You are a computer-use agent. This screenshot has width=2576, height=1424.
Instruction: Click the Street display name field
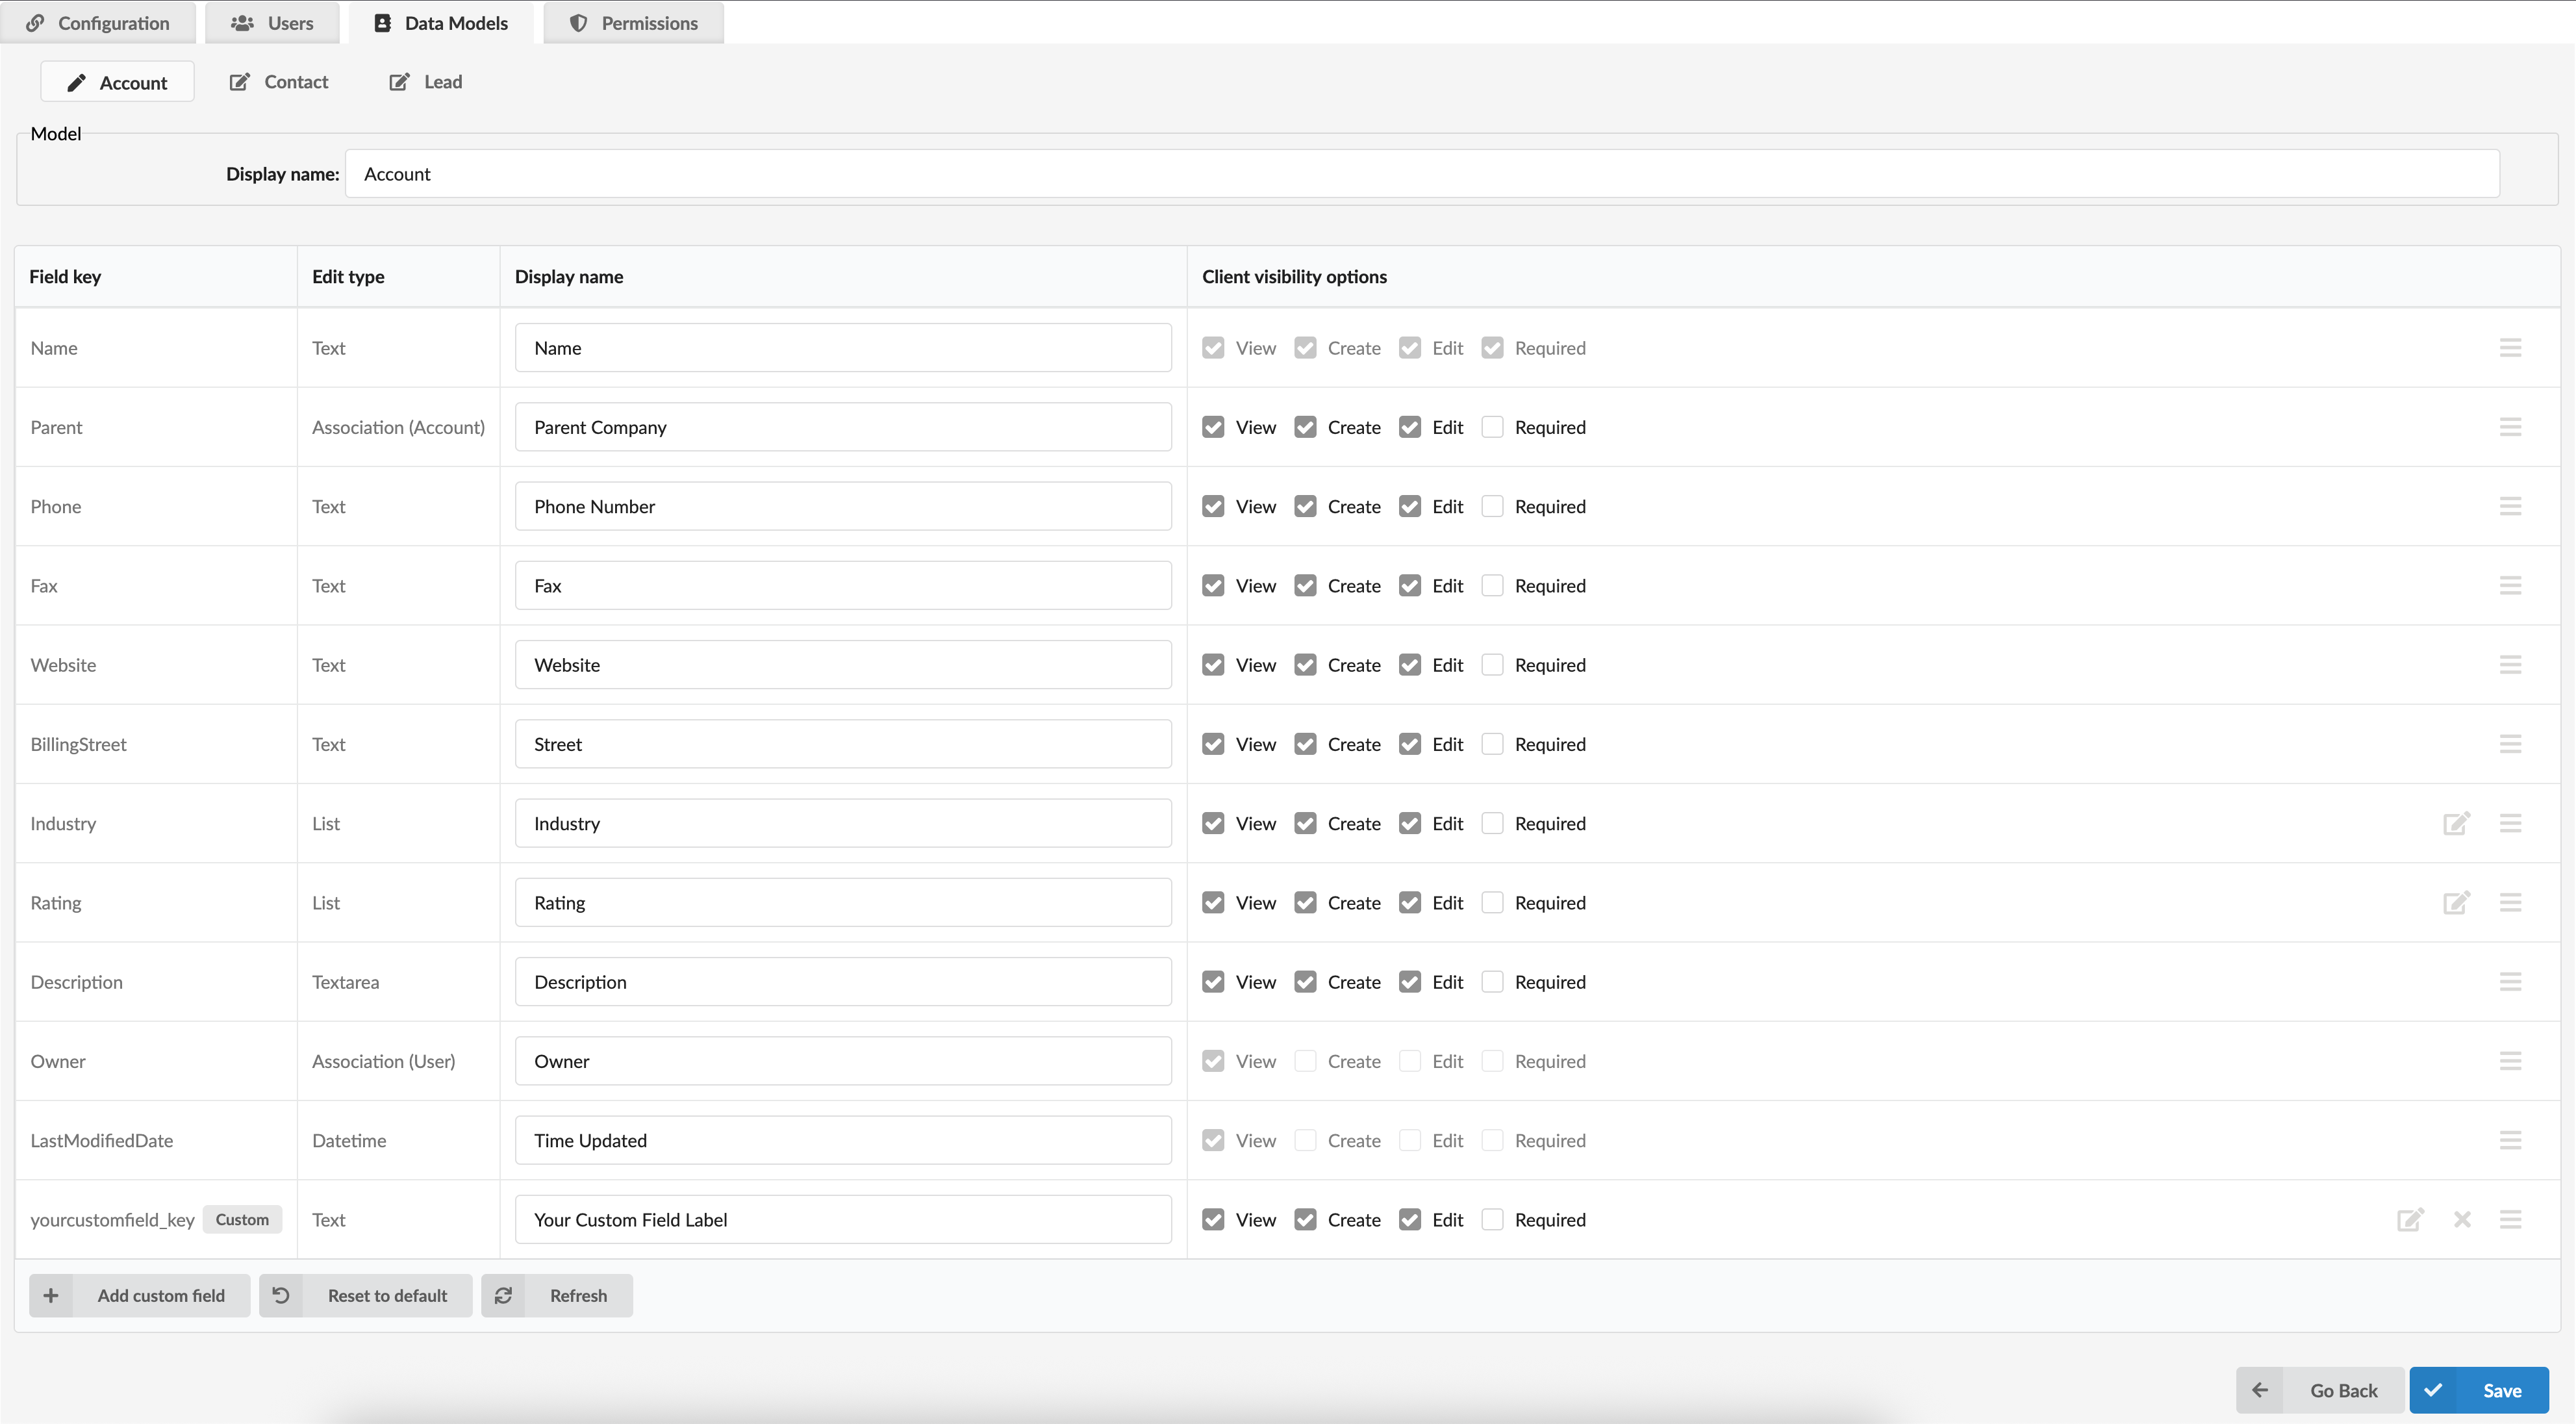pos(843,744)
